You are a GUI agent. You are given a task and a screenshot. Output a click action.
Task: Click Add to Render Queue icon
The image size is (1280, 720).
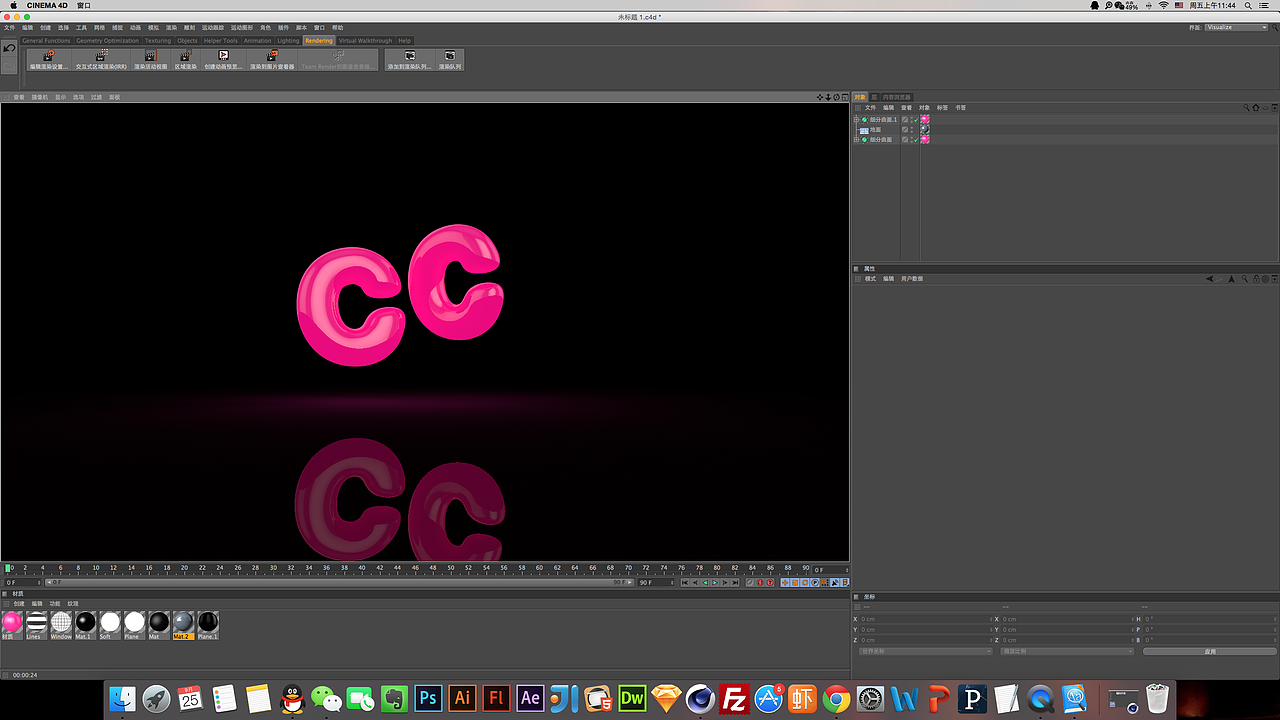click(409, 60)
